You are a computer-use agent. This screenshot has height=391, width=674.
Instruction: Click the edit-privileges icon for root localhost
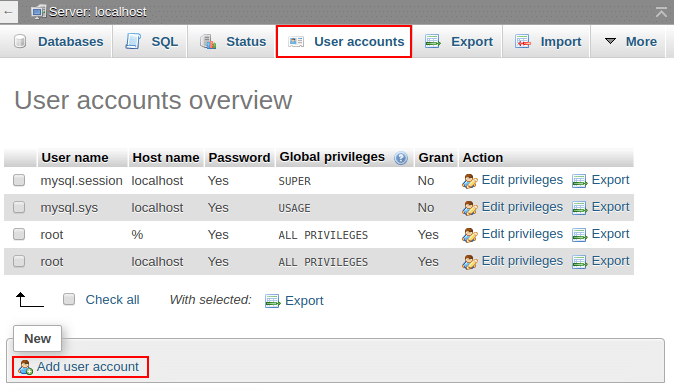[469, 262]
